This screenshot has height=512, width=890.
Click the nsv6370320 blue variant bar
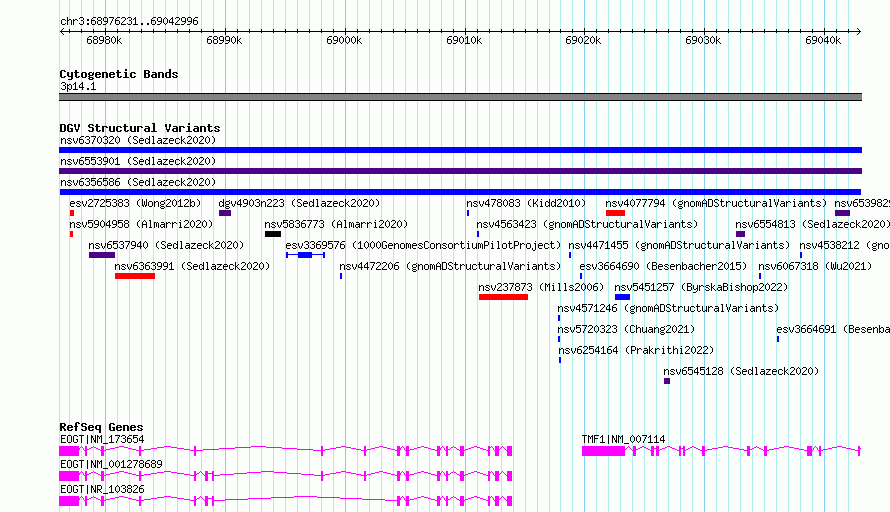(x=460, y=150)
